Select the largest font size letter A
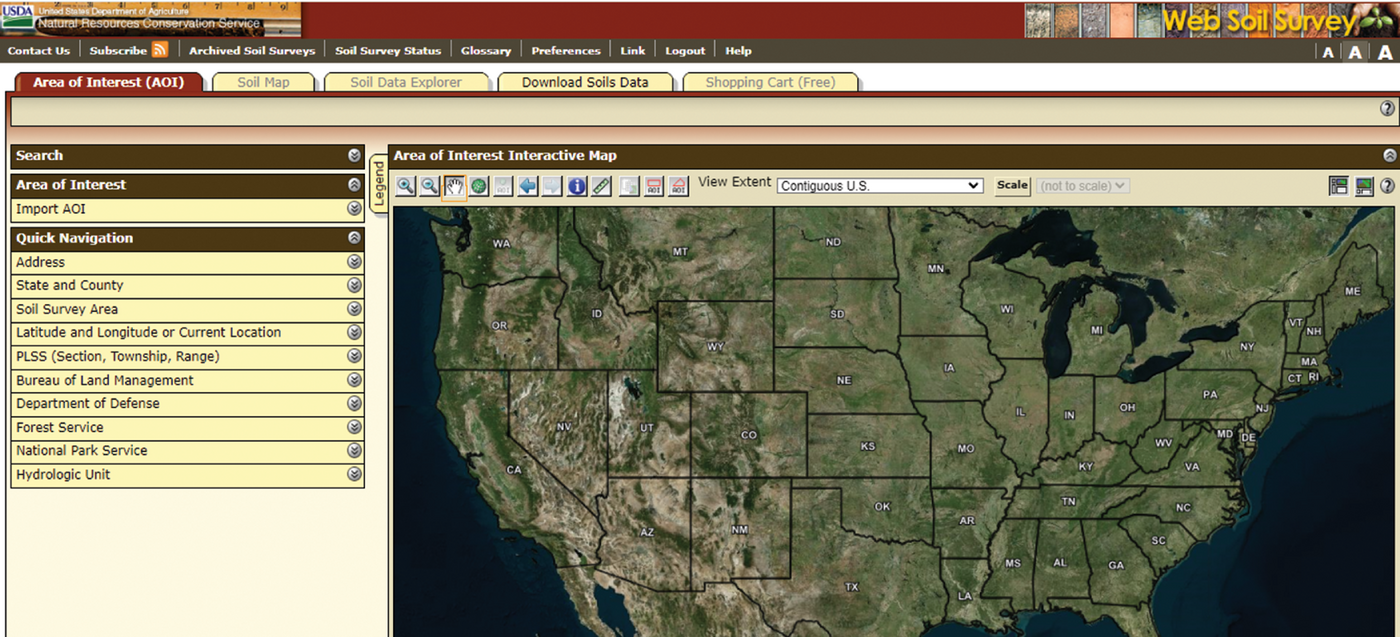Image resolution: width=1400 pixels, height=637 pixels. pos(1383,52)
